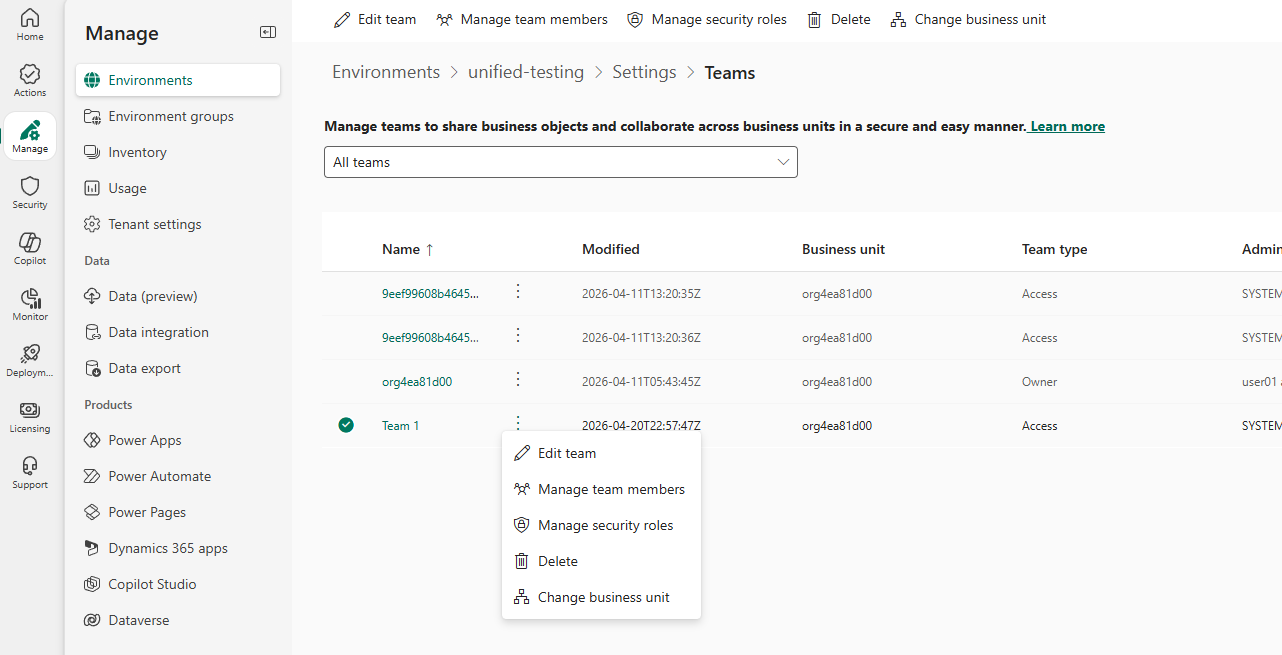This screenshot has height=655, width=1282.
Task: Open Deployment in the left rail
Action: pyautogui.click(x=30, y=361)
